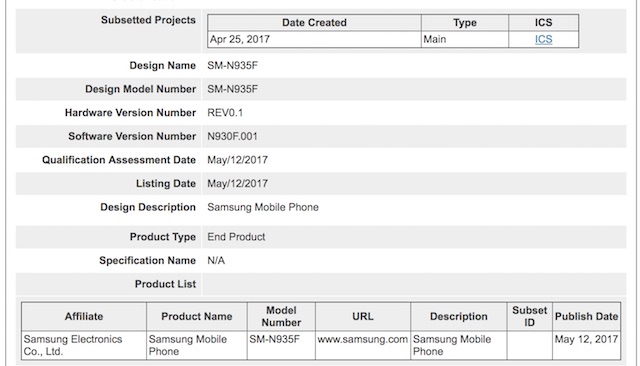Image resolution: width=640 pixels, height=366 pixels.
Task: Click the Design Model Number value SM-N935F
Action: coord(232,89)
